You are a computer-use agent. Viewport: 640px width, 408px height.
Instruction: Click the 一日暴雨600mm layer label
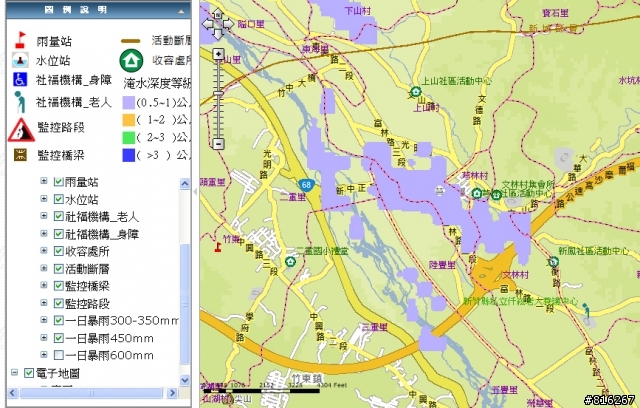(109, 355)
